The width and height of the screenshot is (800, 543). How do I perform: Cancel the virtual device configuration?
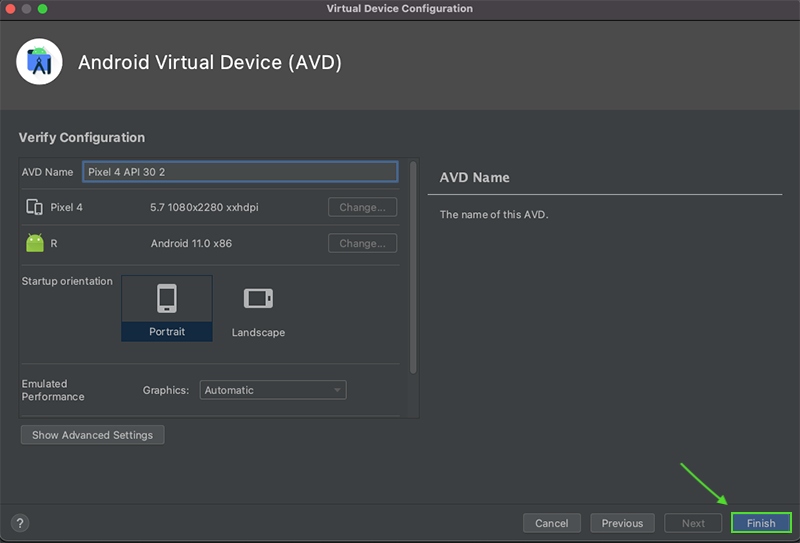pos(551,523)
